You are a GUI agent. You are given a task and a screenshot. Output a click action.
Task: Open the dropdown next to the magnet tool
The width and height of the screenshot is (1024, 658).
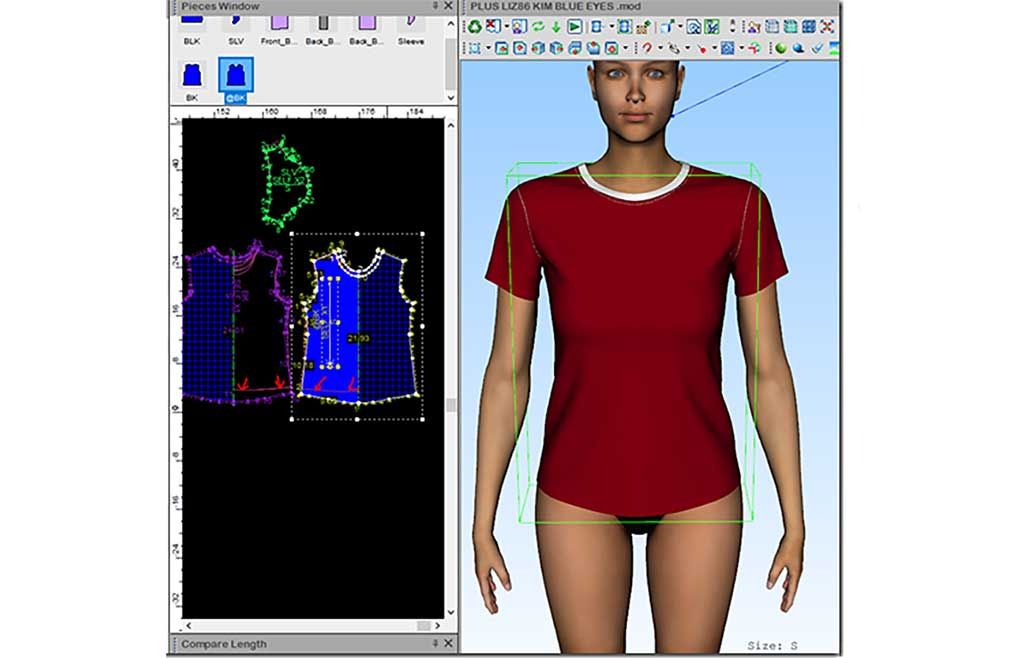(x=661, y=48)
